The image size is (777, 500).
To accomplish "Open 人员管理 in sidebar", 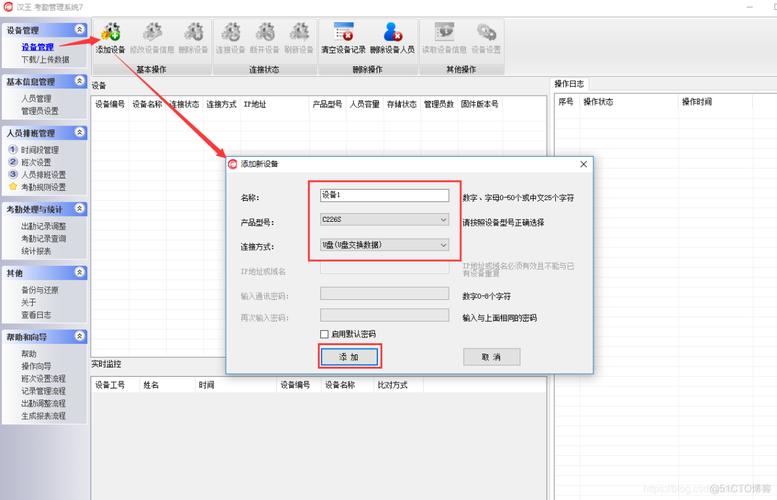I will tap(36, 99).
